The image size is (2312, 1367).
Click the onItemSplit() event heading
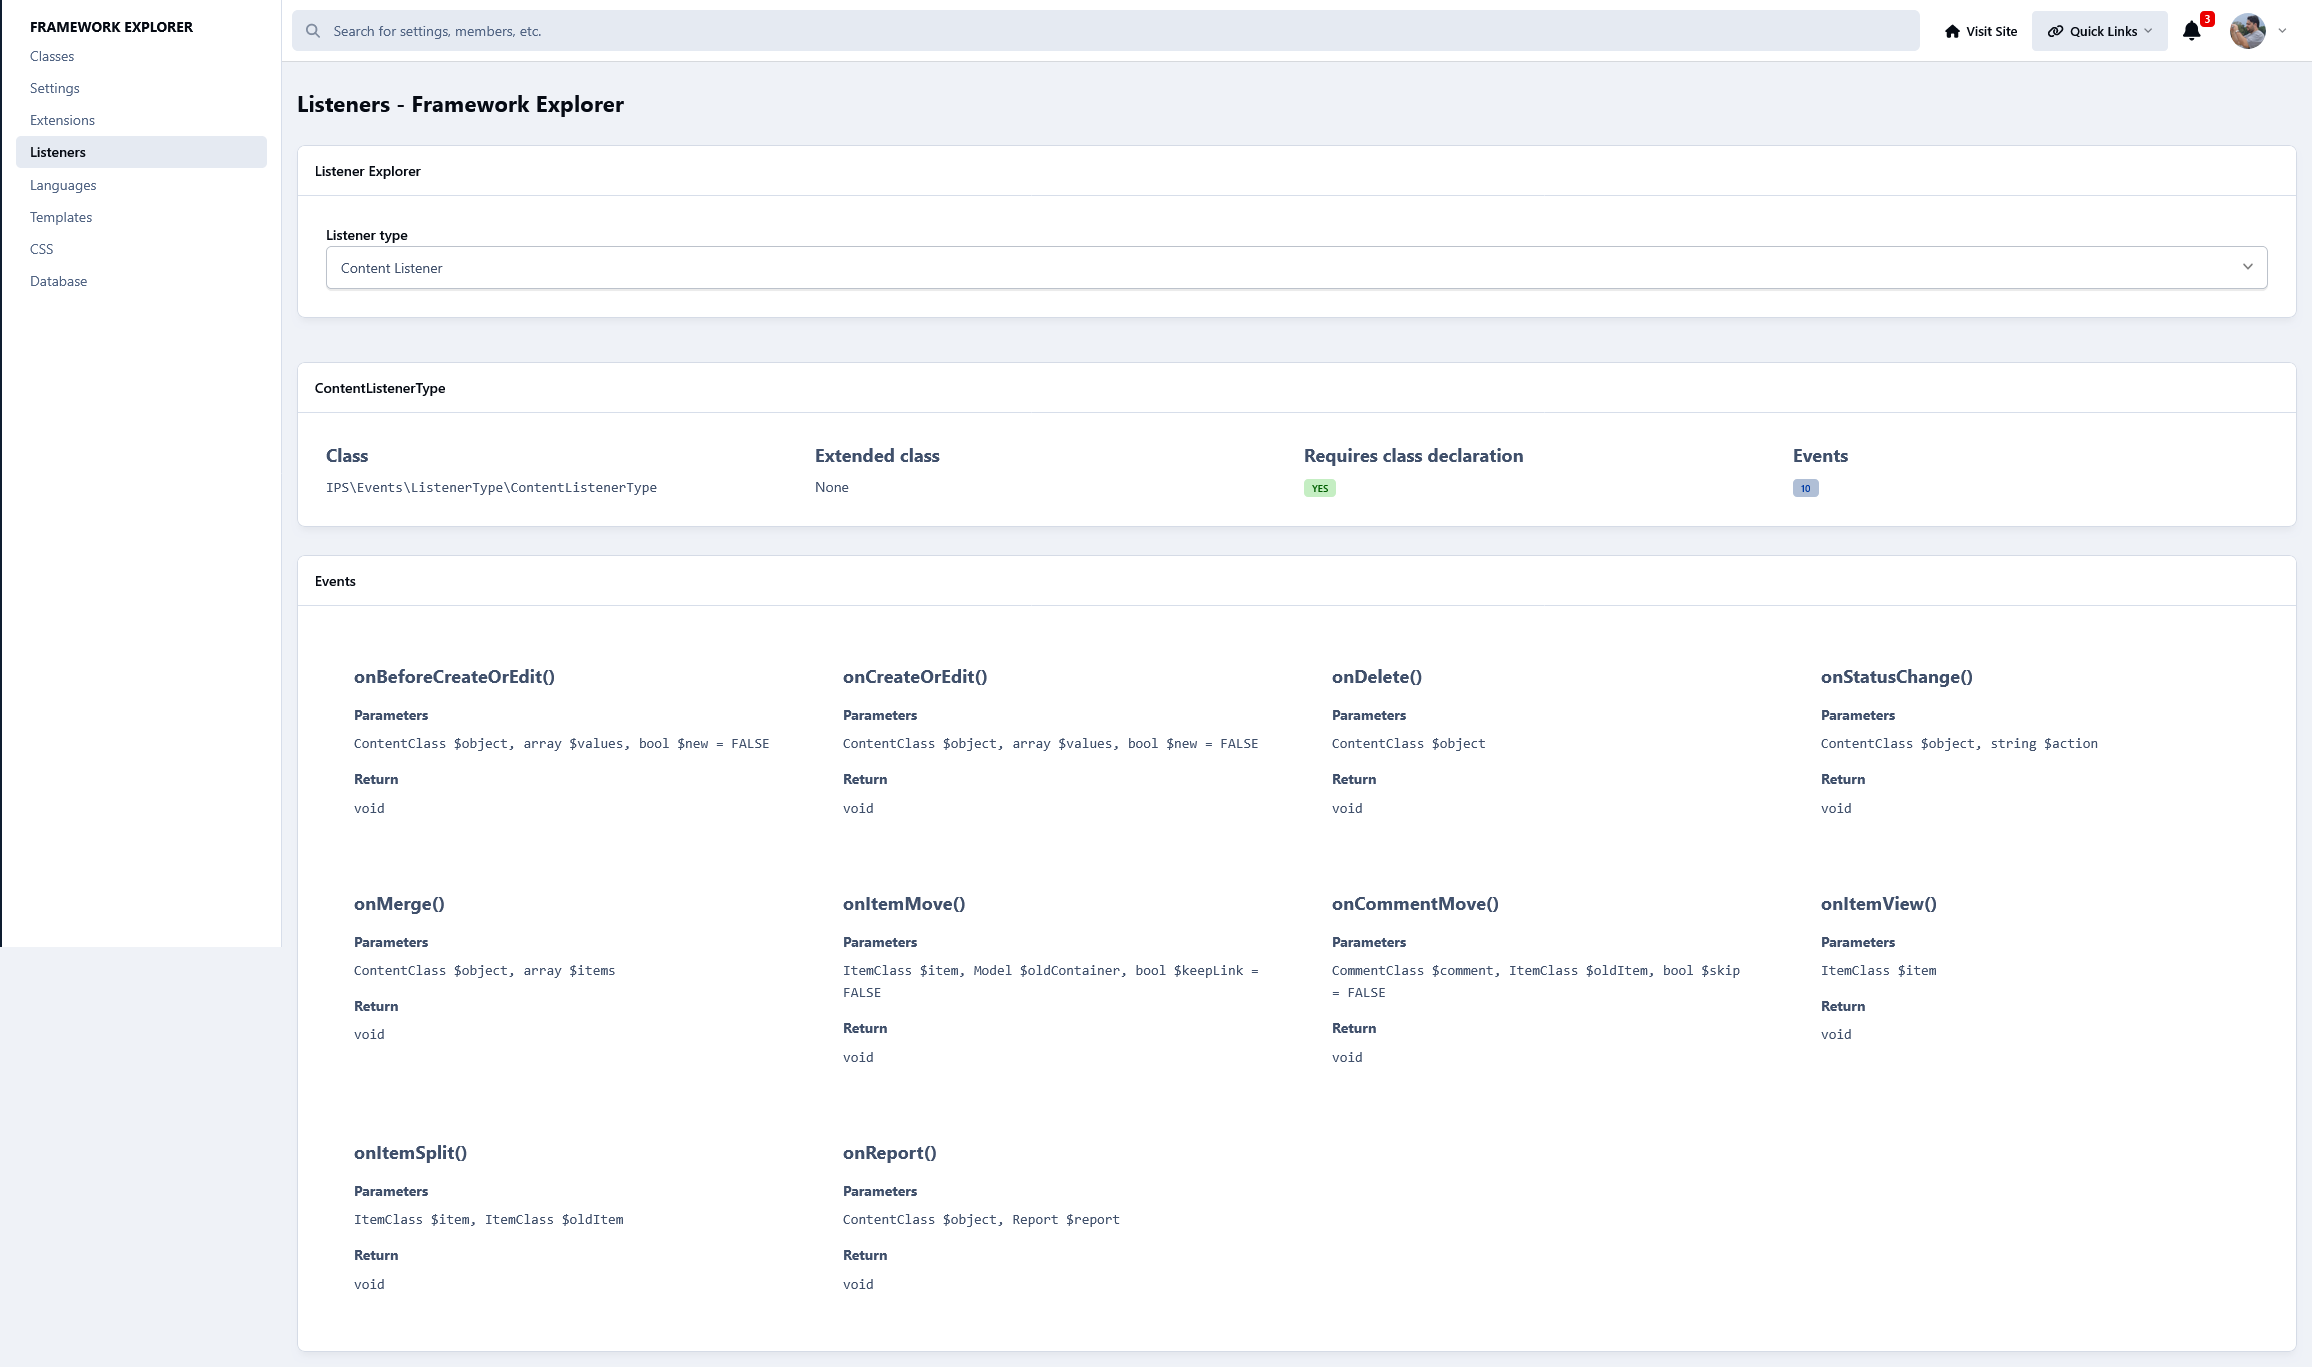coord(410,1153)
